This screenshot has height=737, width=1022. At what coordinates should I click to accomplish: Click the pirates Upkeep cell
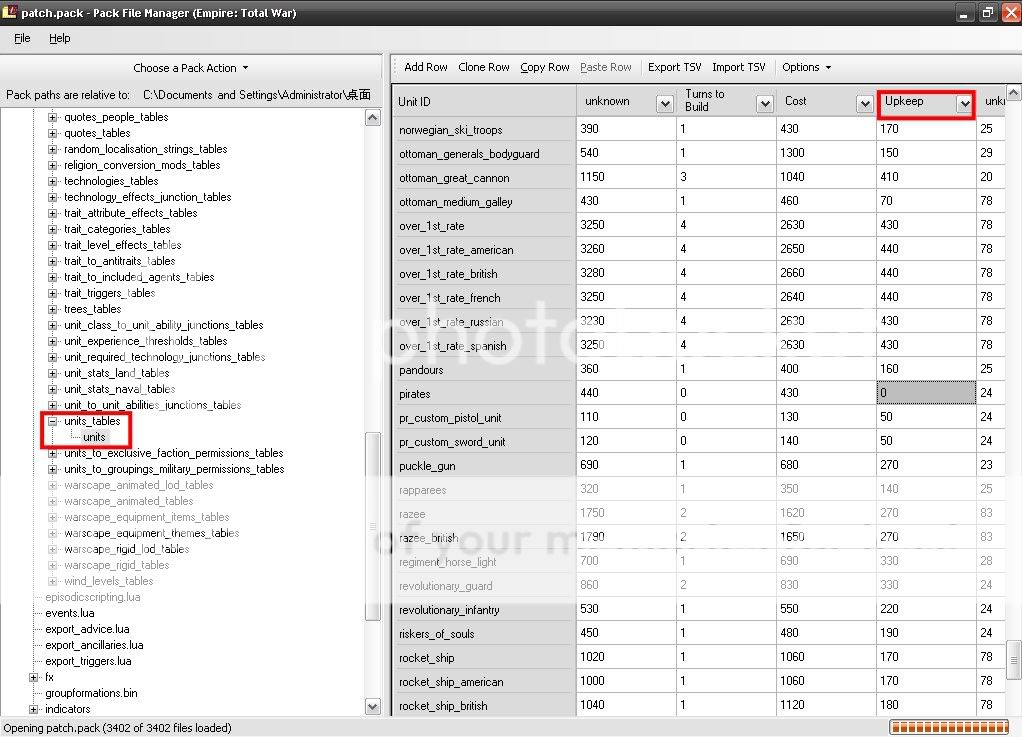coord(925,394)
